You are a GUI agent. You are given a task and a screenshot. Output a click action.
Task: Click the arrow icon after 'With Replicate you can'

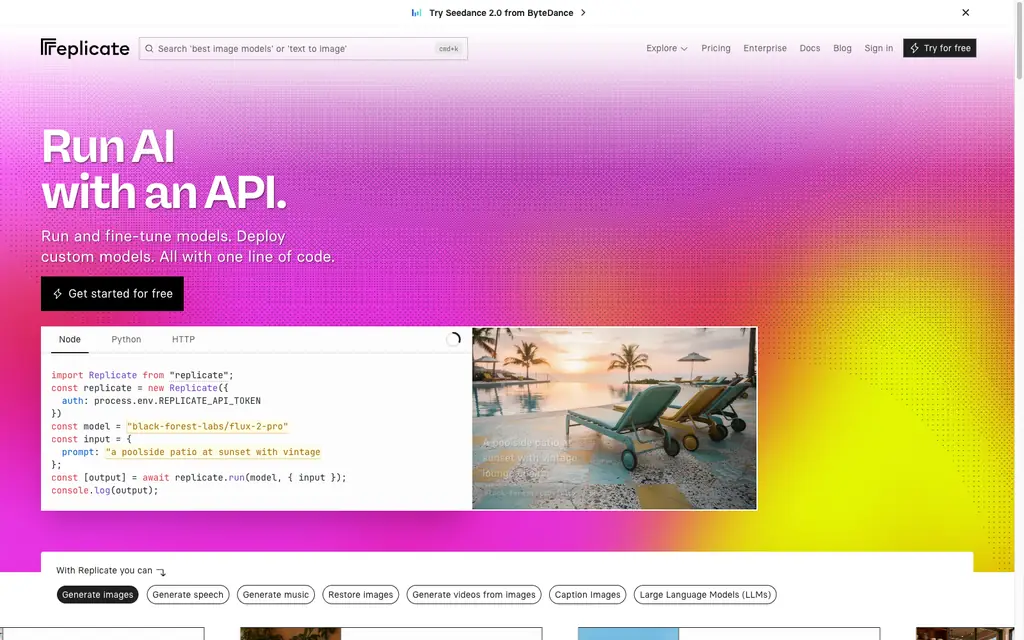[161, 571]
